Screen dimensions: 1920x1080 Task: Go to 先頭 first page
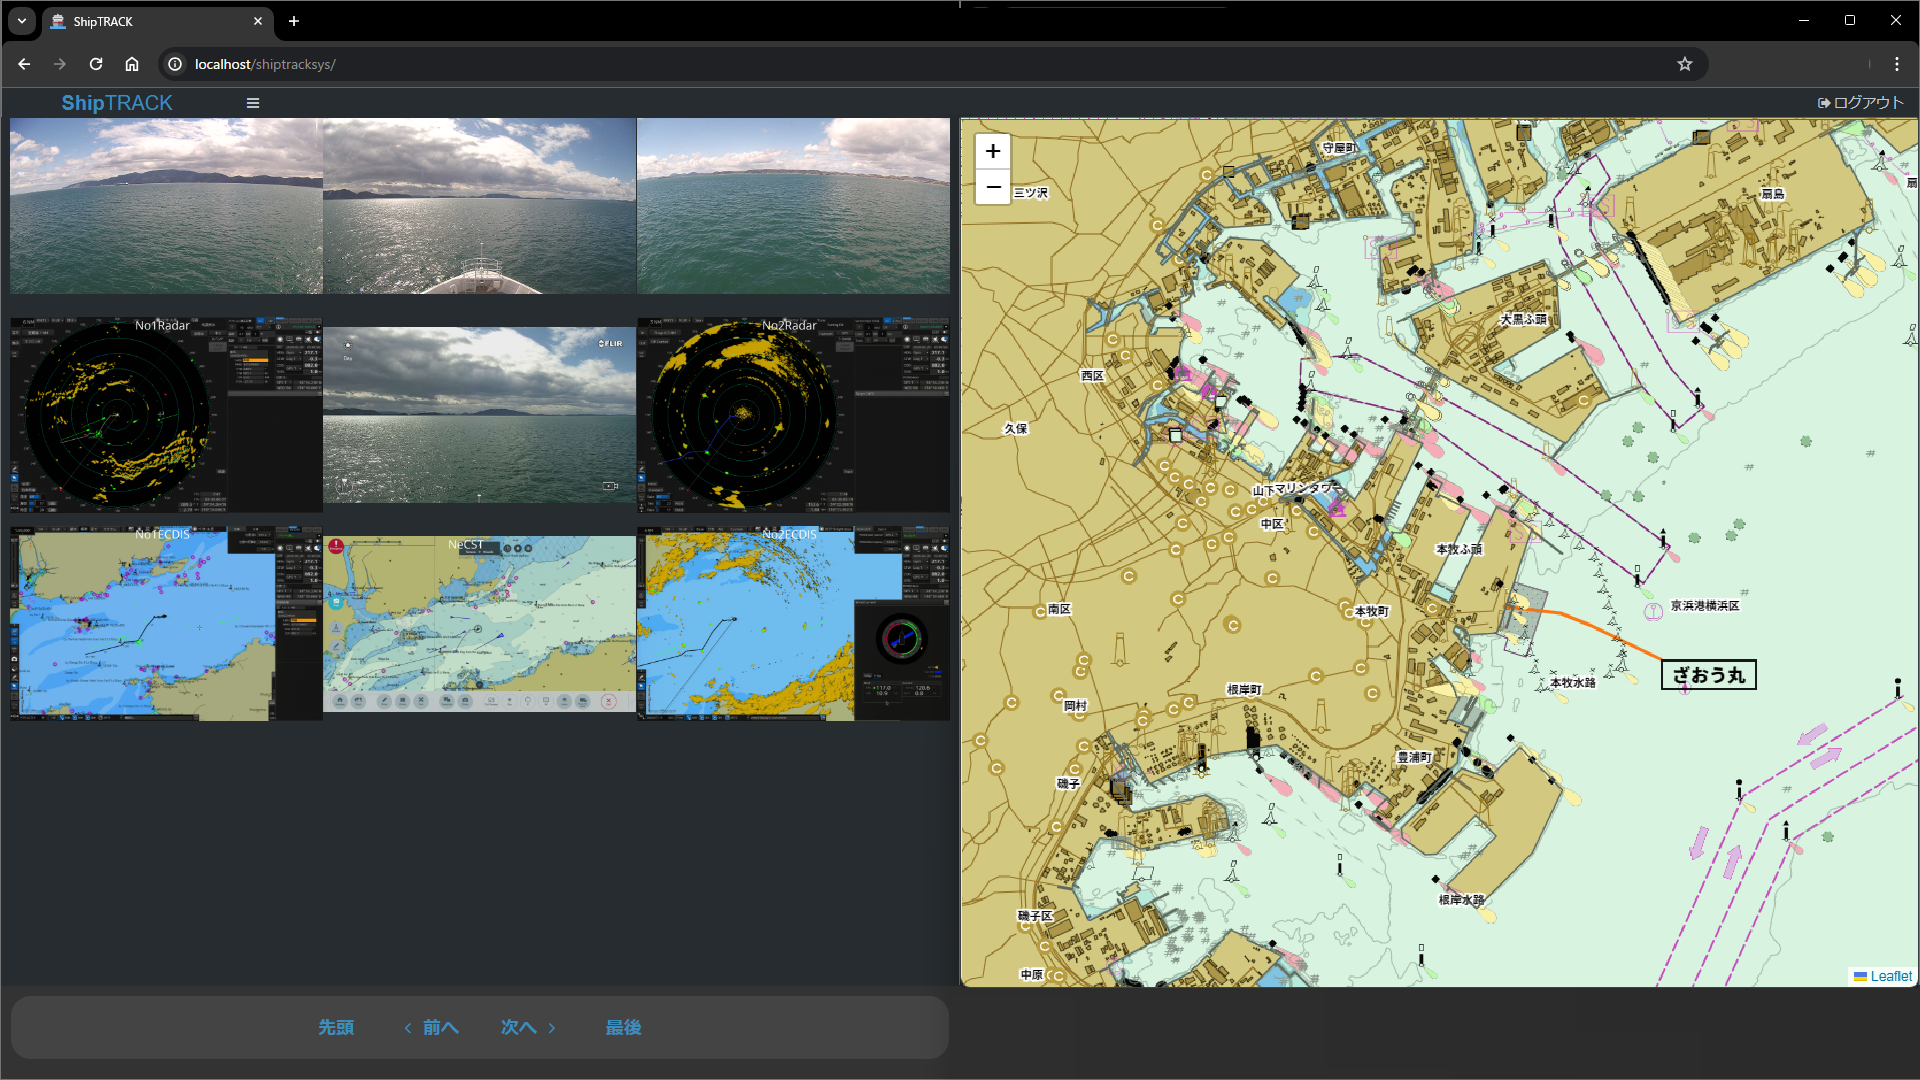click(336, 1027)
